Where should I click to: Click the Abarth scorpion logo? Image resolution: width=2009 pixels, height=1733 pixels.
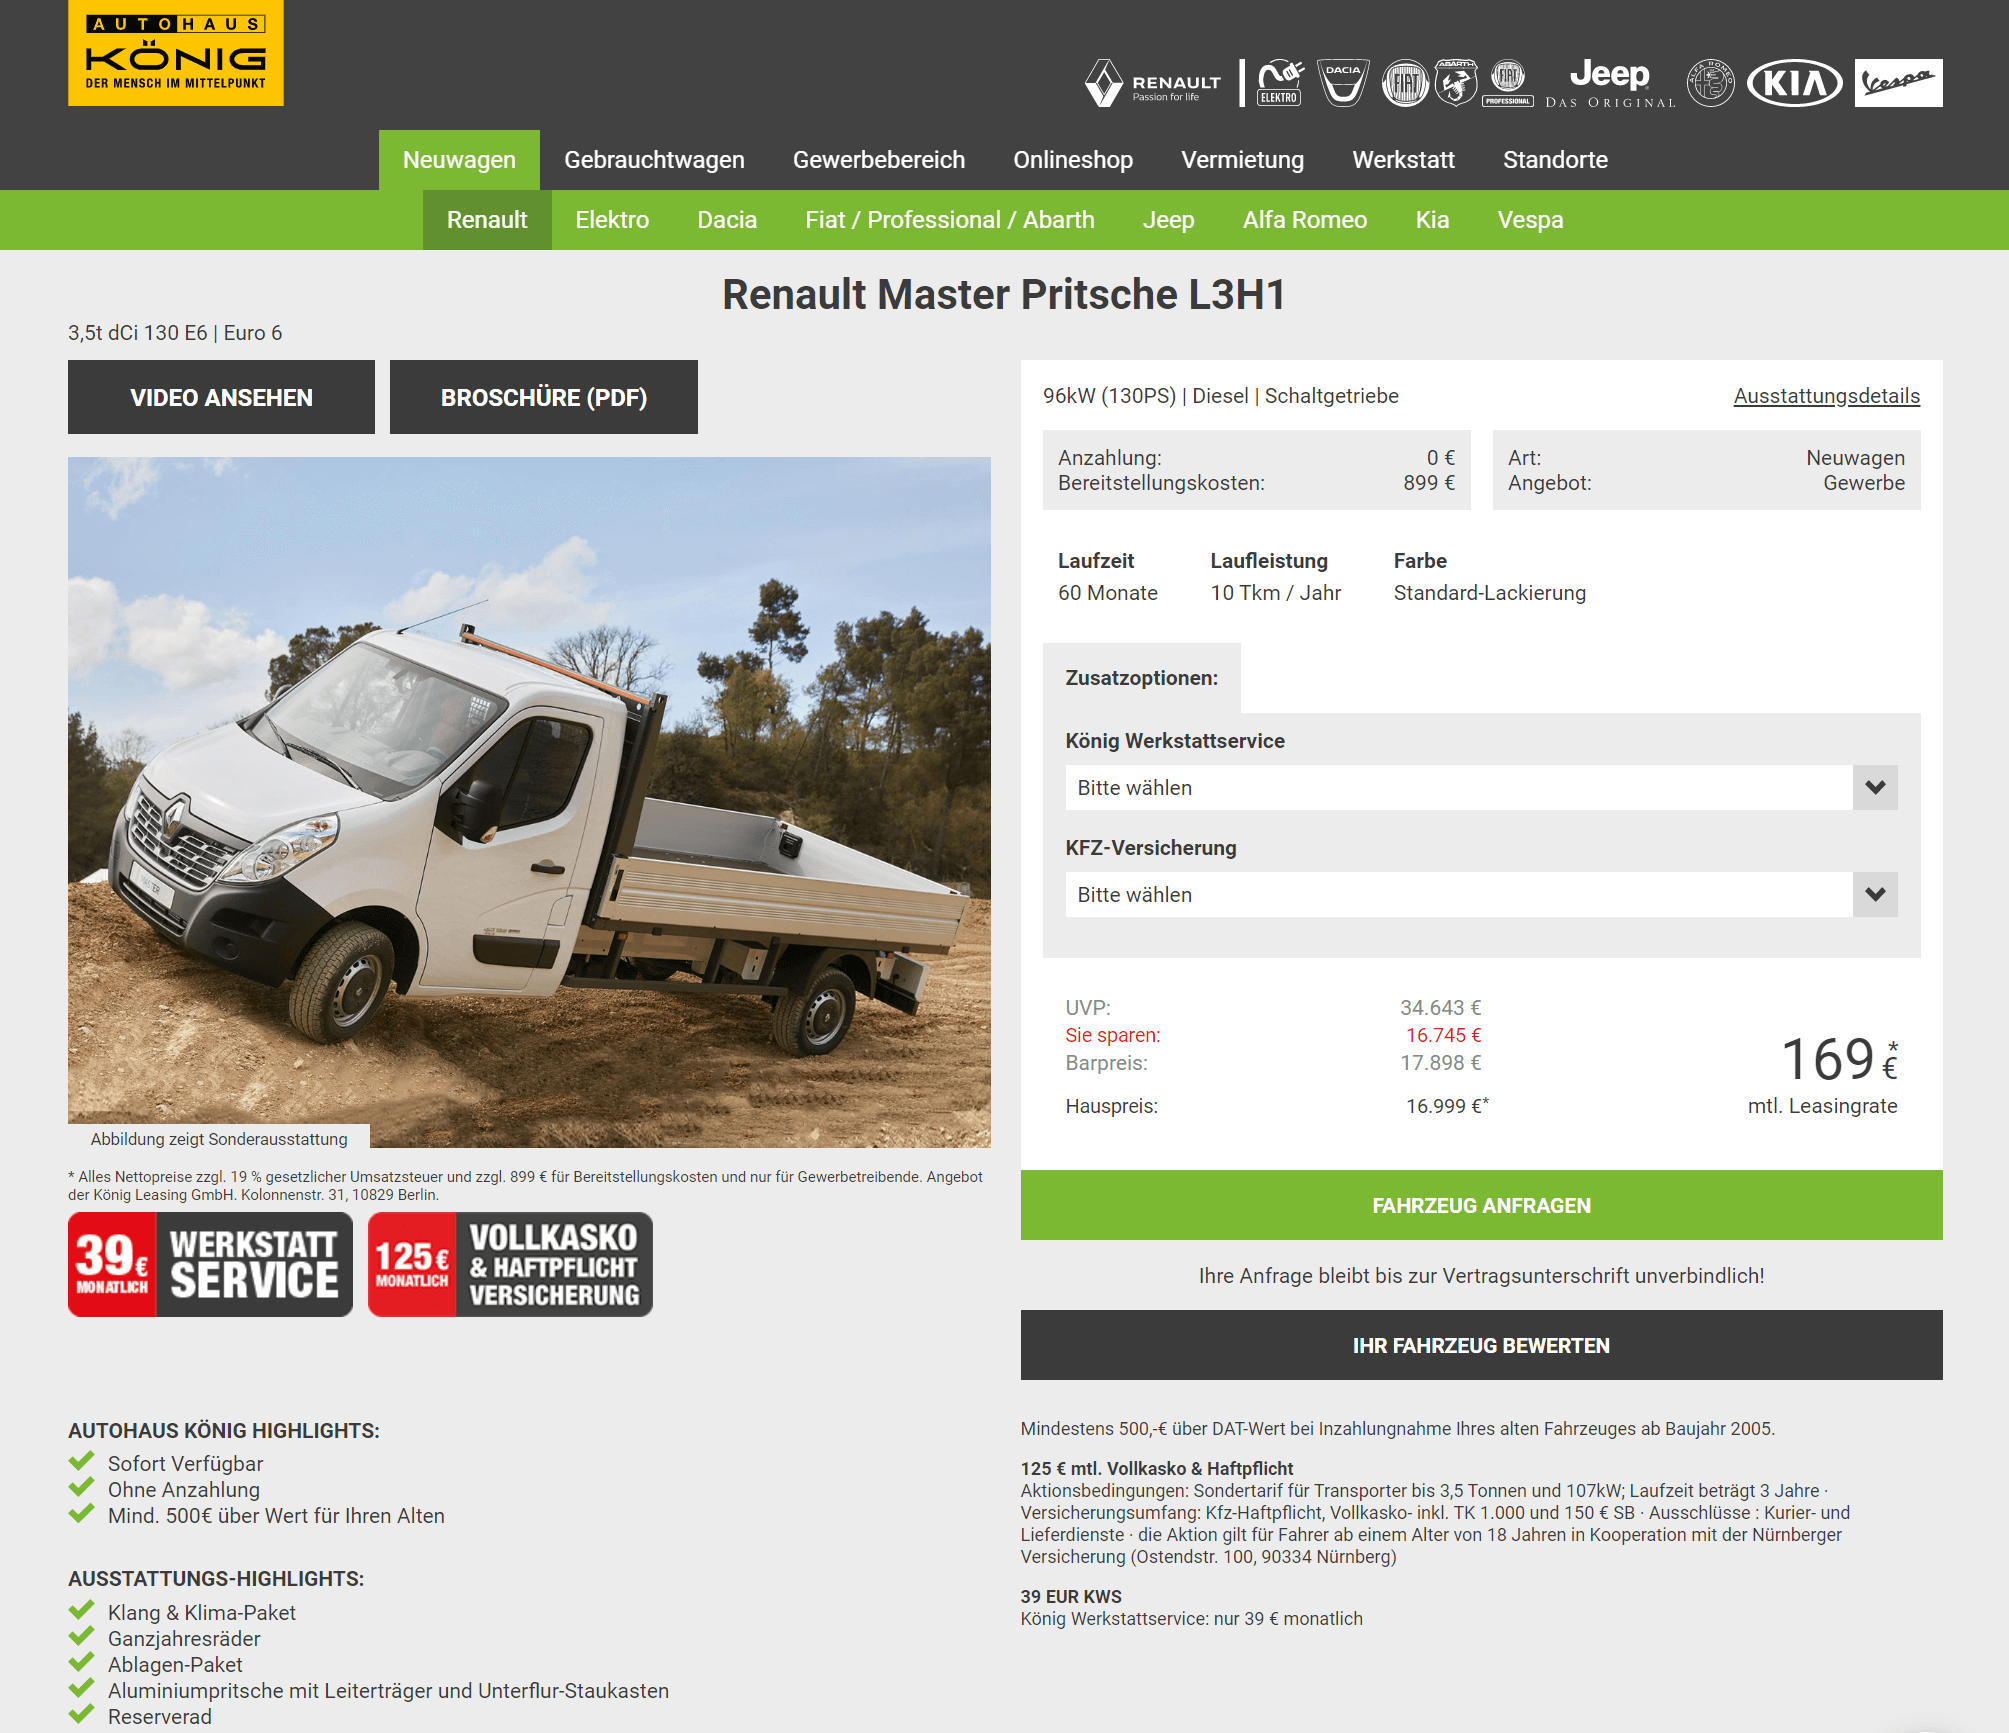[1456, 83]
